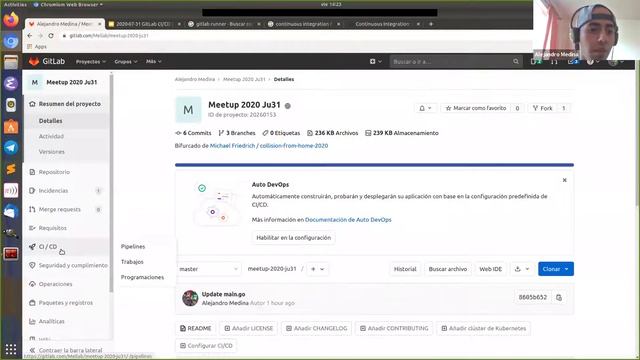Open Paquetes y registros section
The image size is (640, 360).
[65, 303]
